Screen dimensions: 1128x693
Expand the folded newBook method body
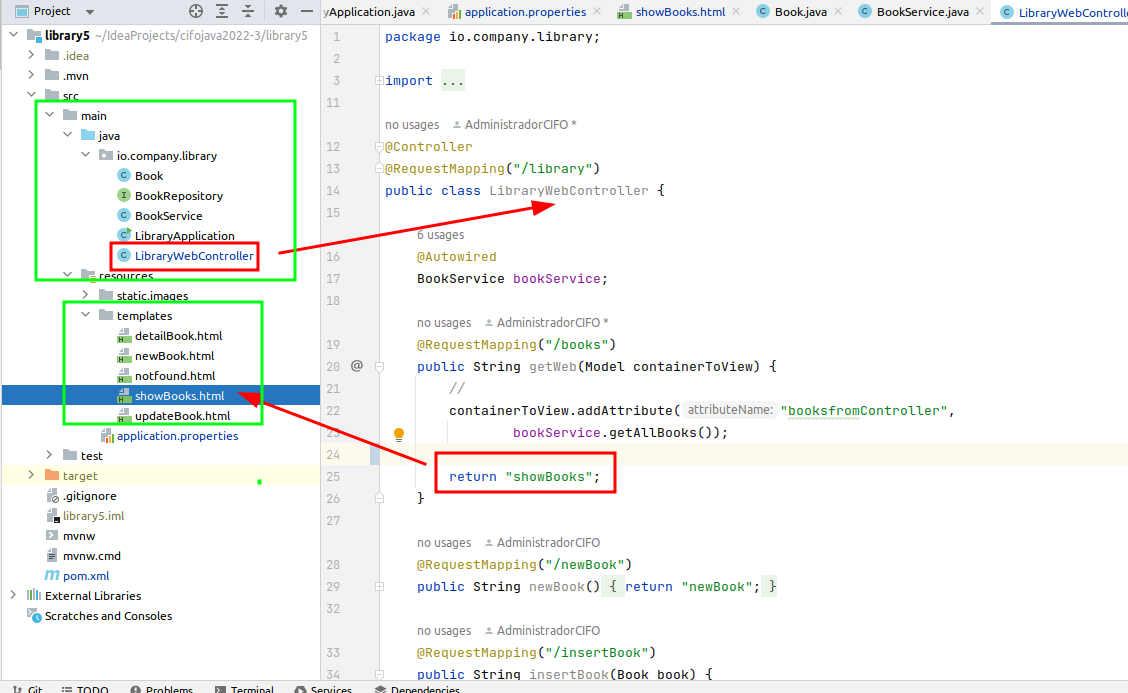coord(379,586)
